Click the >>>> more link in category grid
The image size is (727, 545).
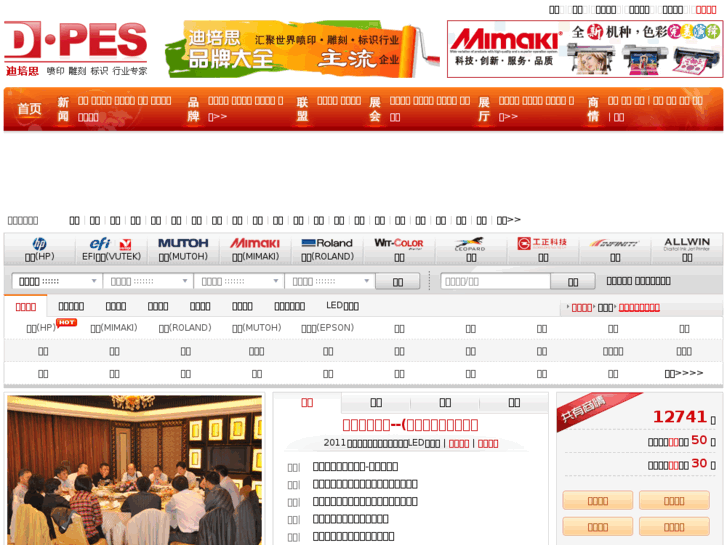click(683, 373)
